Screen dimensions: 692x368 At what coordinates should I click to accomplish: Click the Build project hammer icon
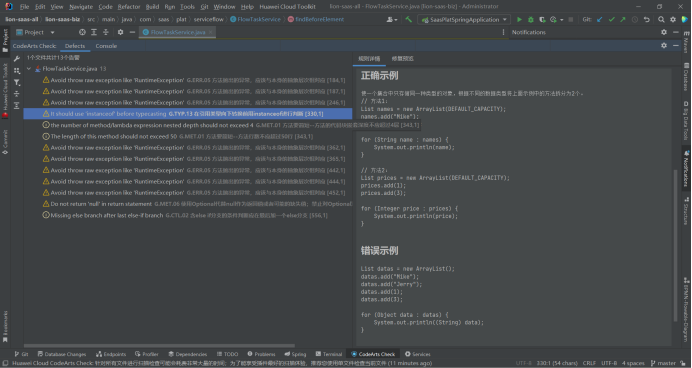[x=409, y=19]
